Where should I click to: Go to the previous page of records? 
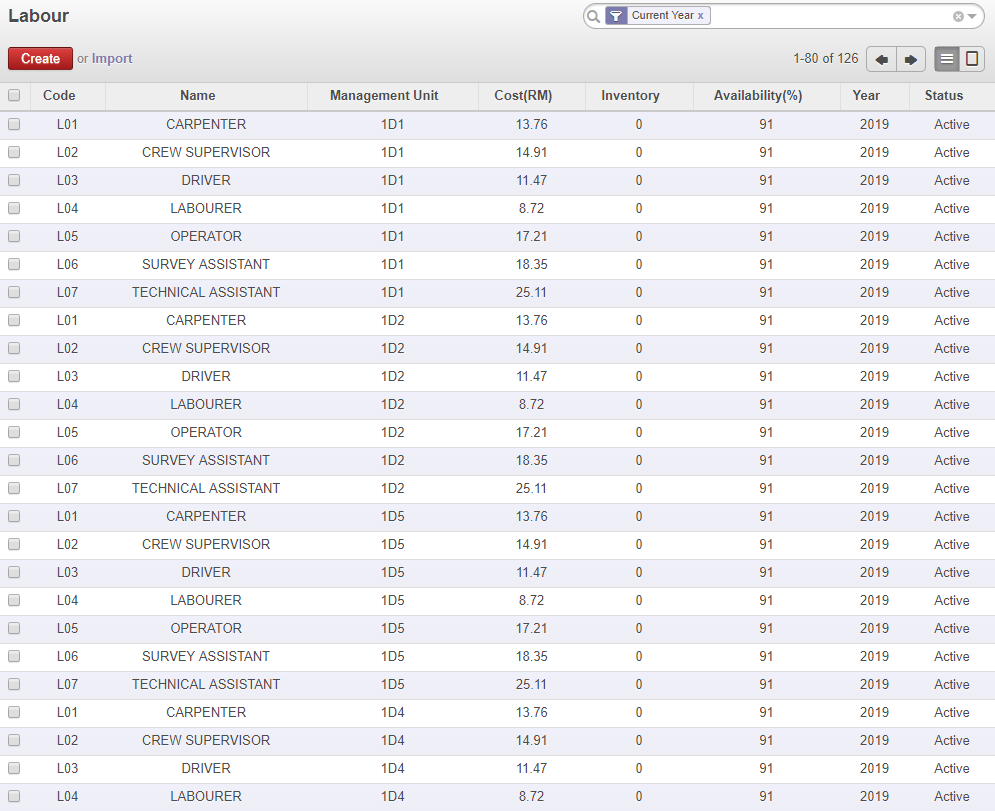(x=881, y=59)
